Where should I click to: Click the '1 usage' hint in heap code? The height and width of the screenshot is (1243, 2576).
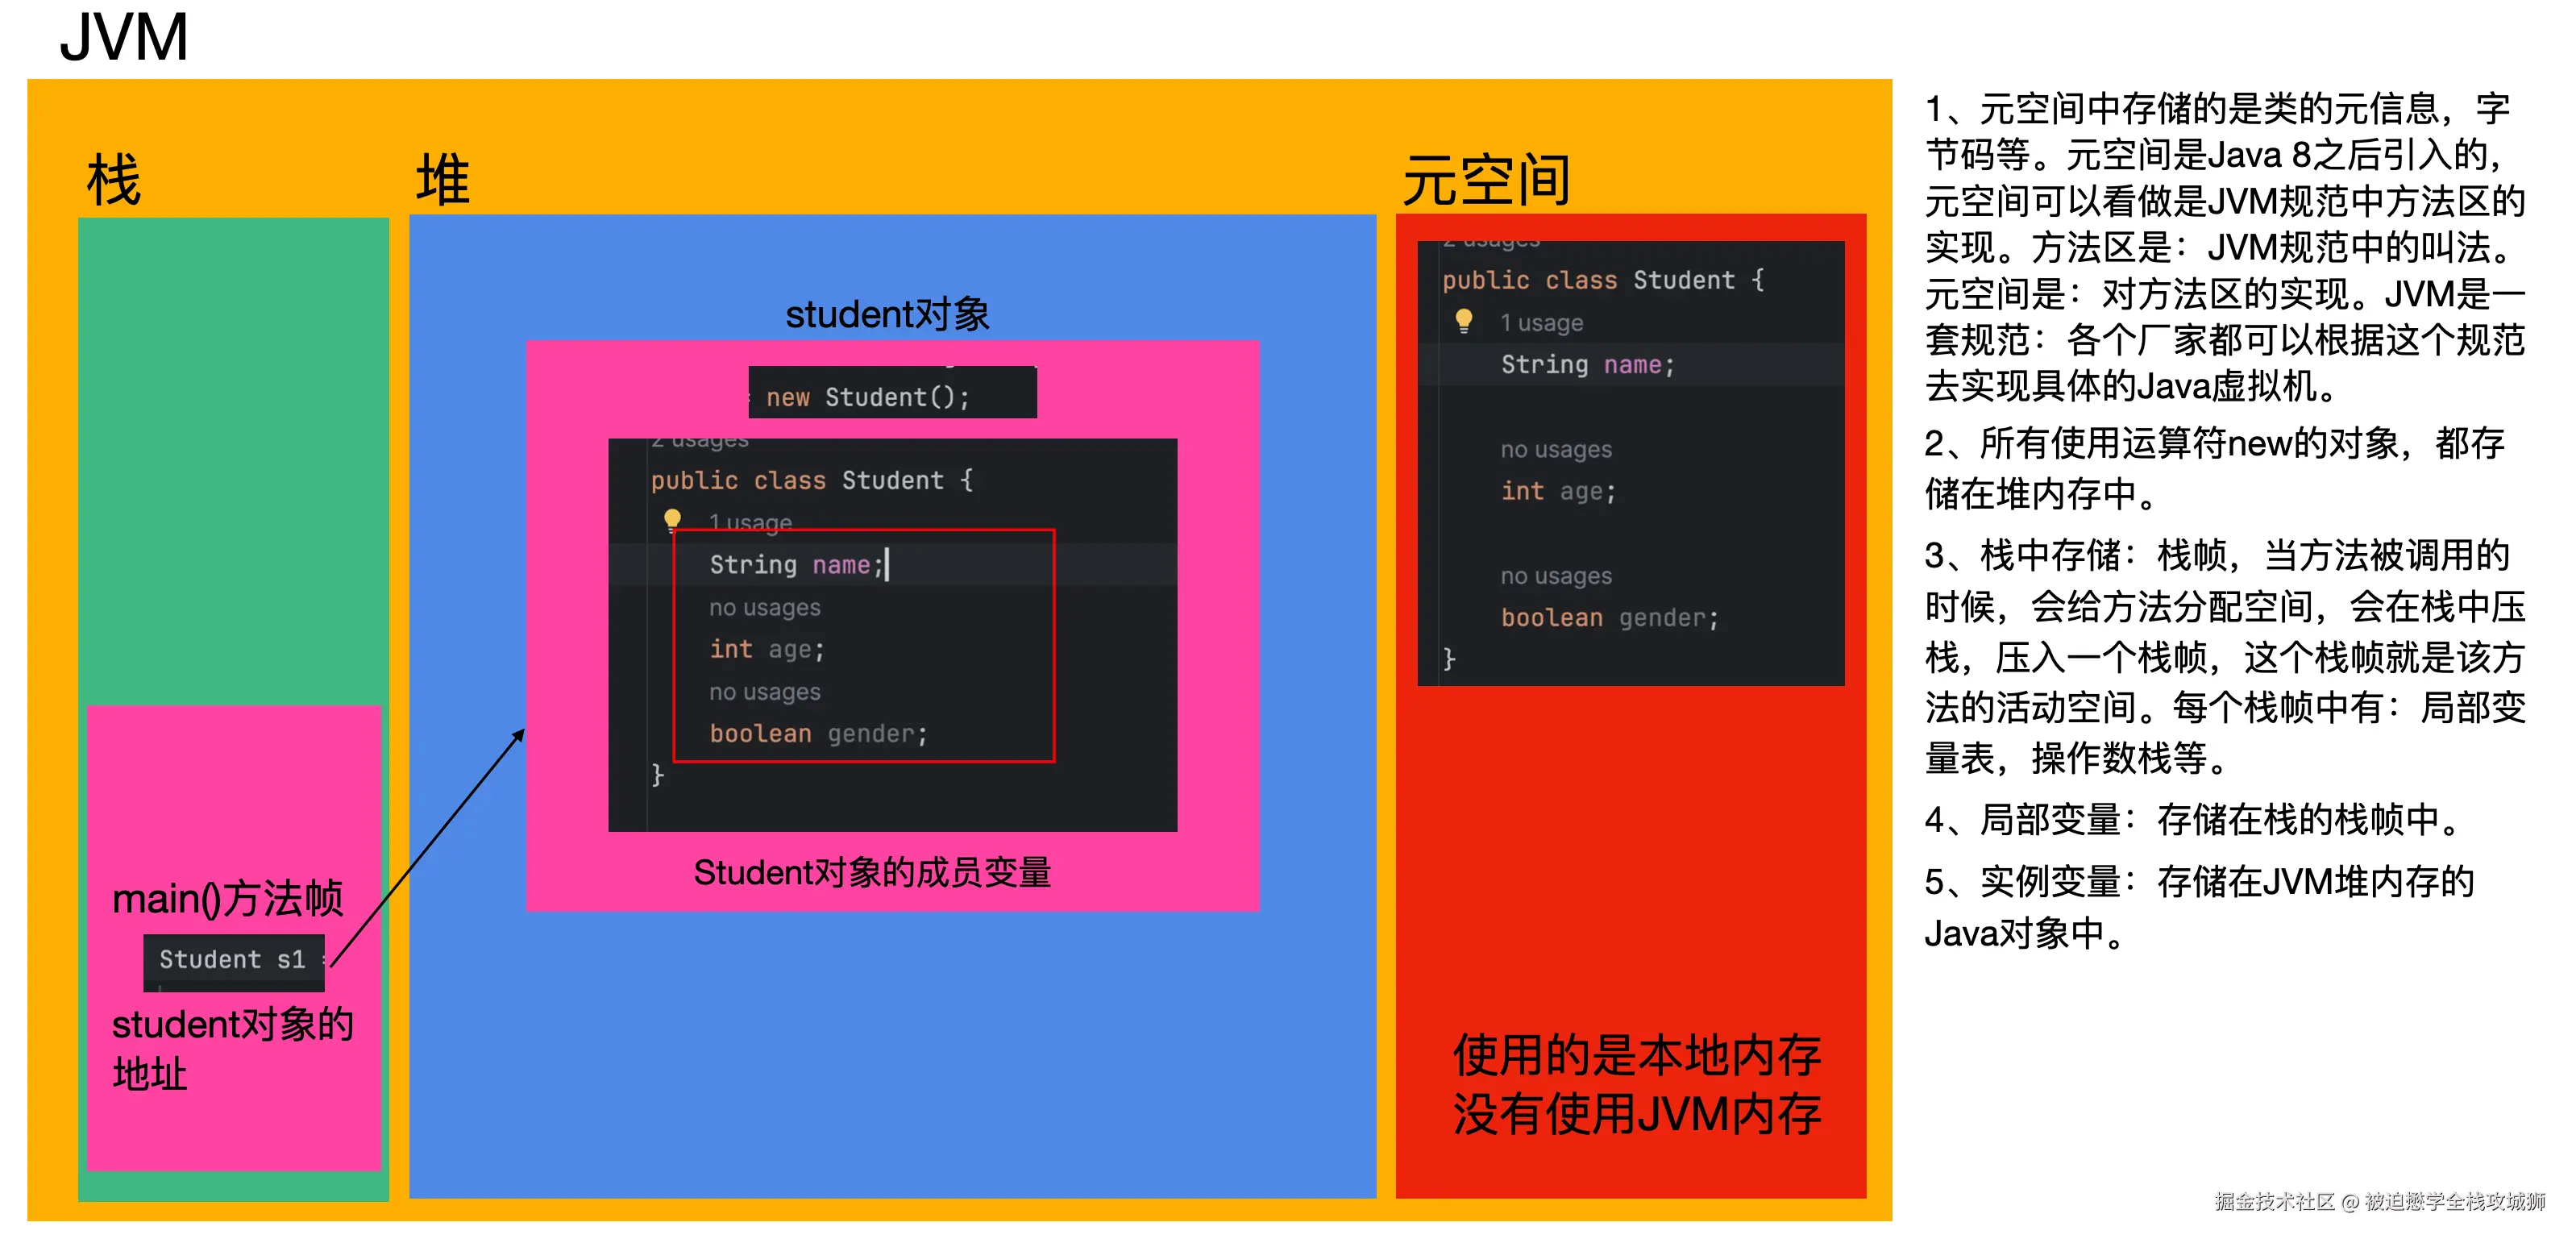[750, 522]
